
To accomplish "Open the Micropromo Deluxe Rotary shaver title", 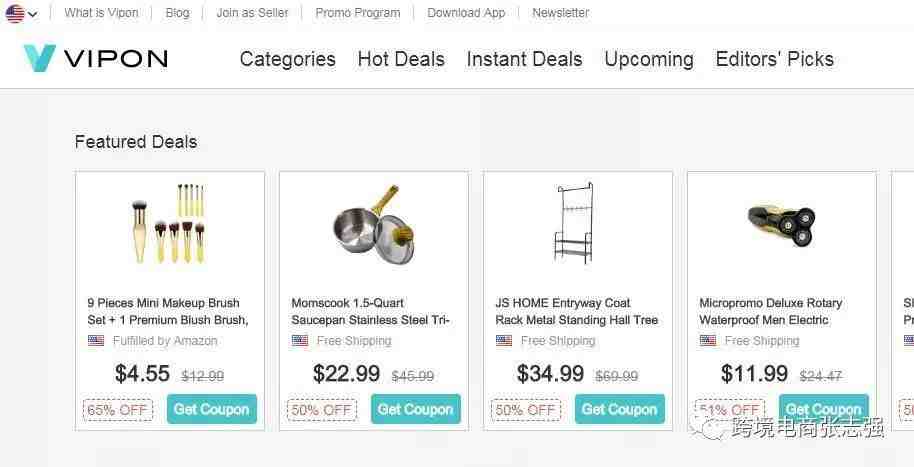I will point(771,311).
